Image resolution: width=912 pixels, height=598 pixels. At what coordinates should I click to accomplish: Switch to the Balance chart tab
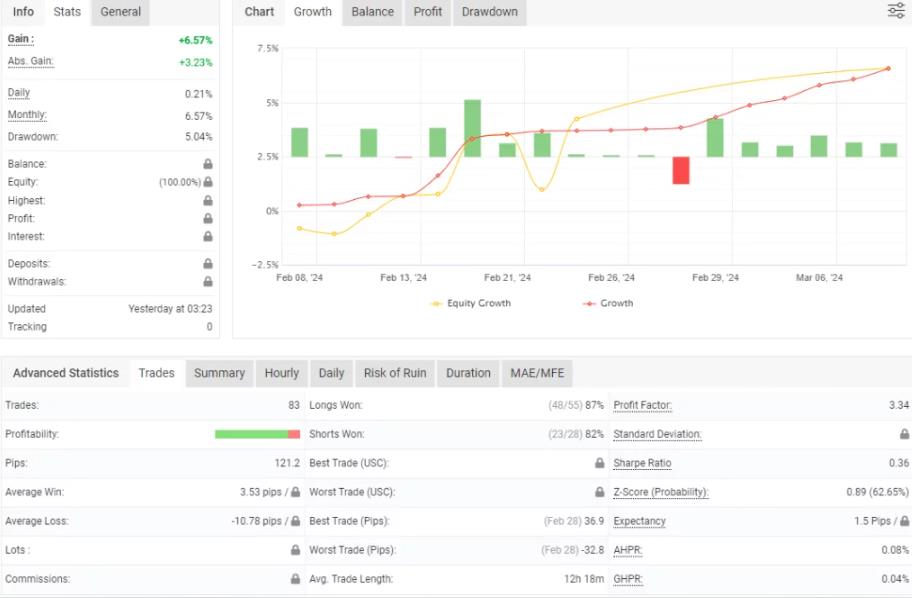(x=372, y=12)
